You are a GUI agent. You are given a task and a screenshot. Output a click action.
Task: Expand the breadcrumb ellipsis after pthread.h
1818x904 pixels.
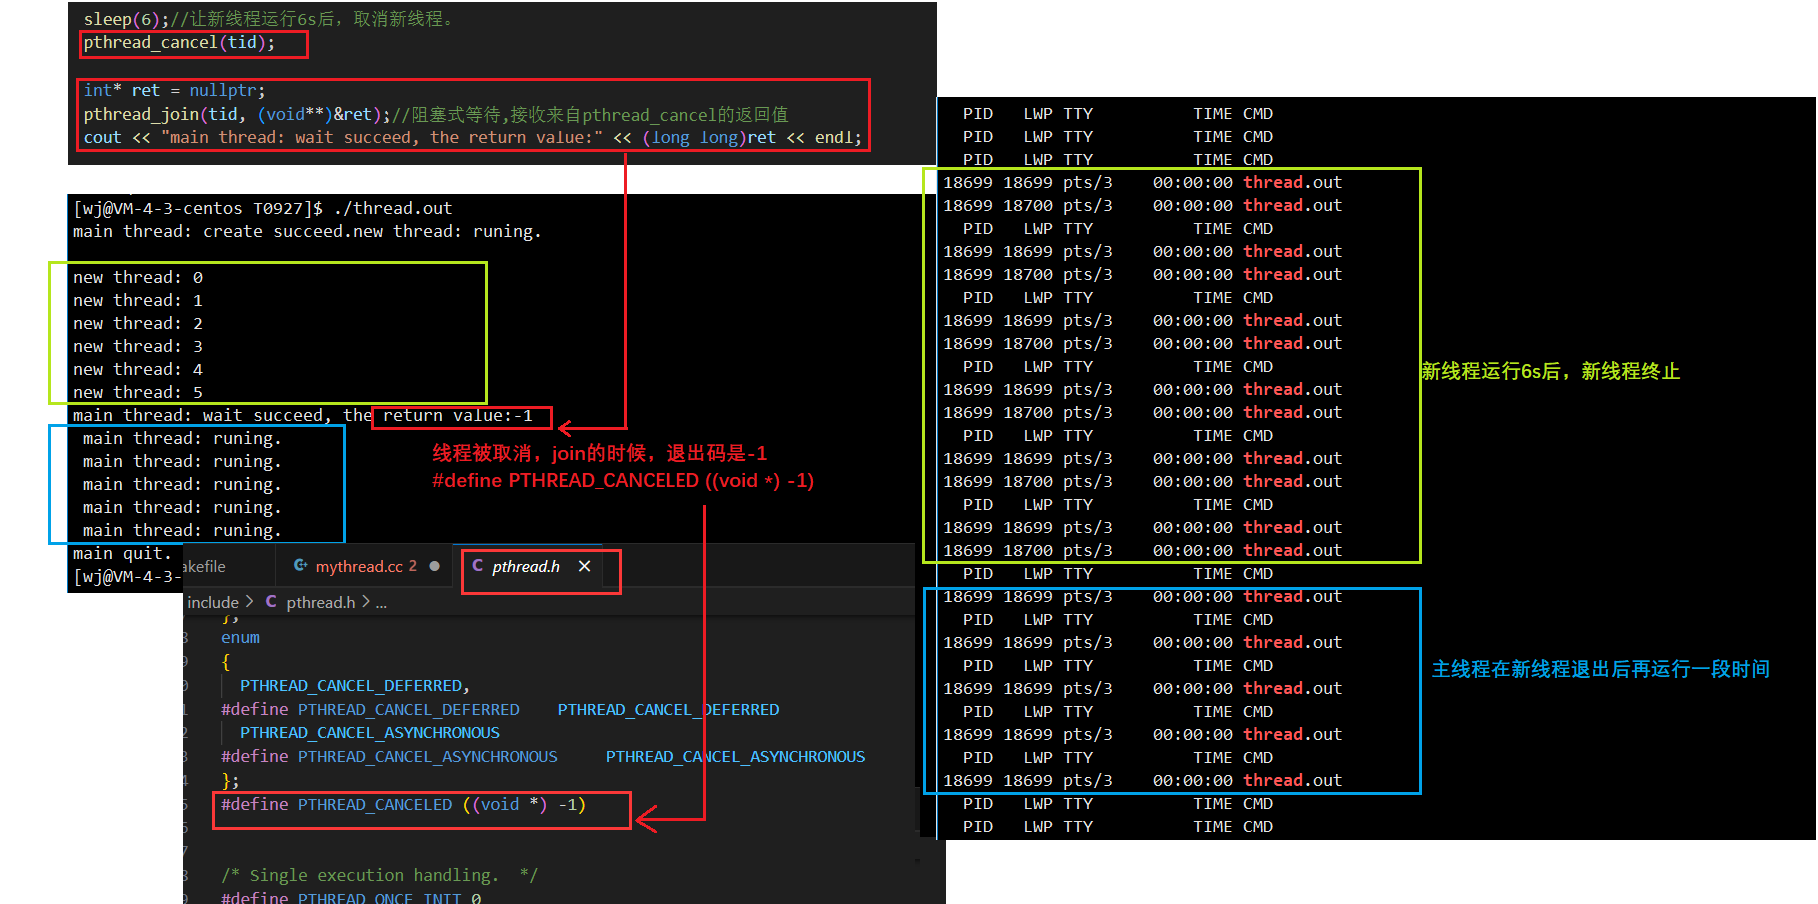(x=381, y=603)
